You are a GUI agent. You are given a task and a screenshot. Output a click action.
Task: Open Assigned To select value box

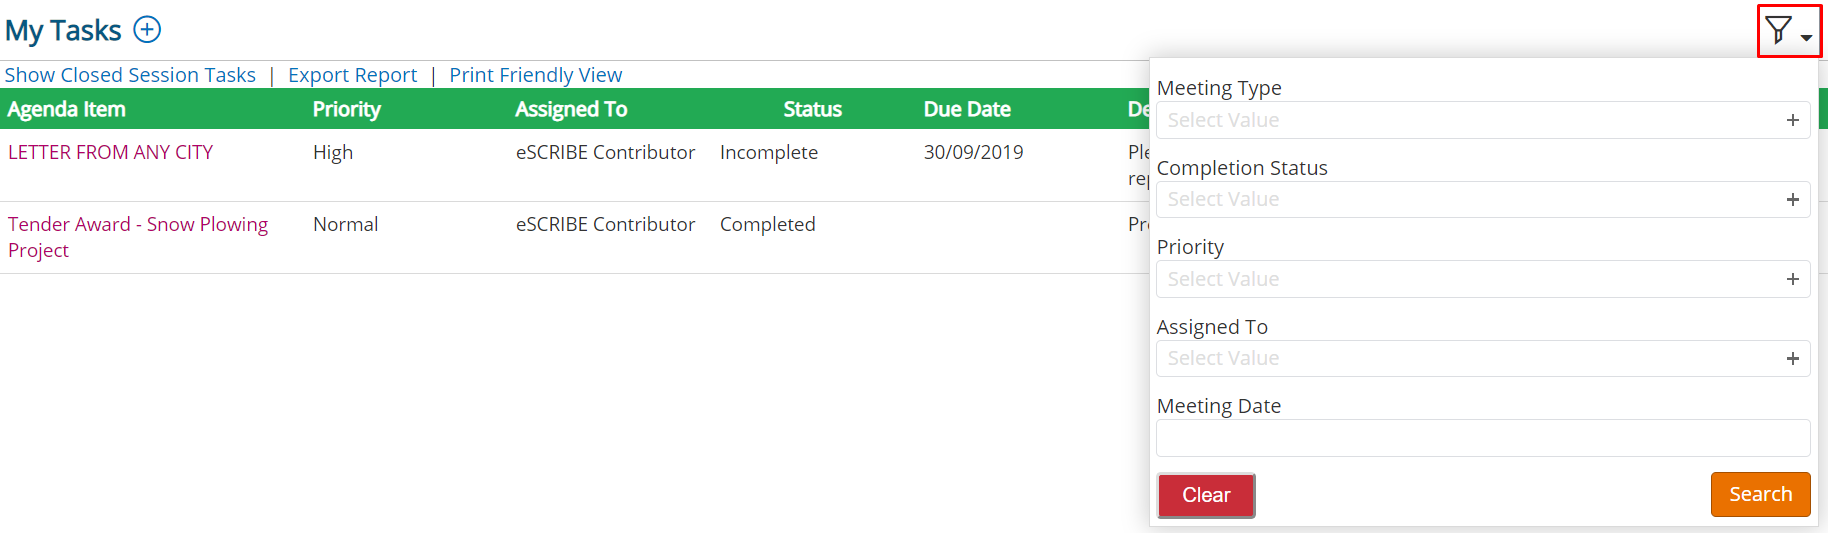coord(1483,358)
